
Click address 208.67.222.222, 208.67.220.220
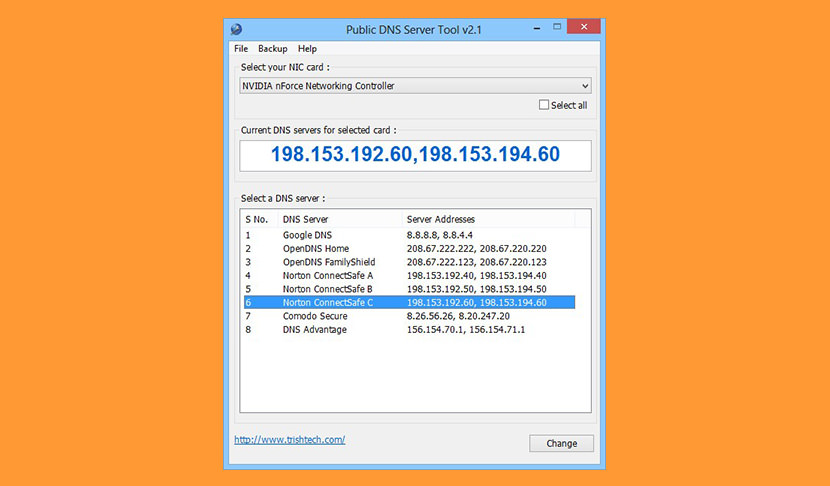coord(476,249)
